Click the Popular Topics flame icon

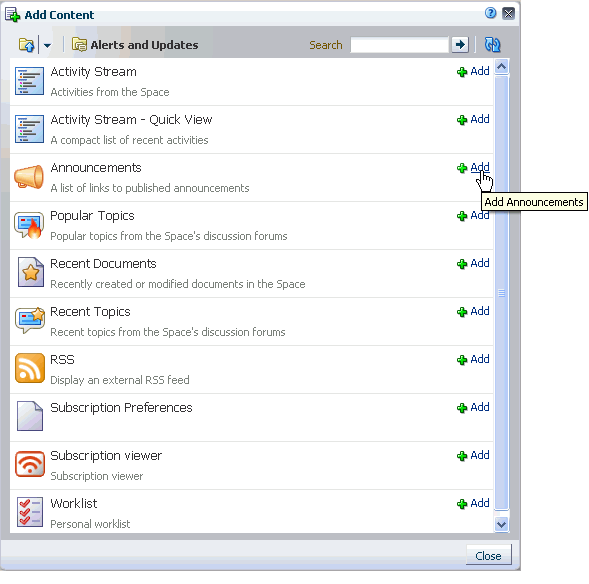point(29,225)
